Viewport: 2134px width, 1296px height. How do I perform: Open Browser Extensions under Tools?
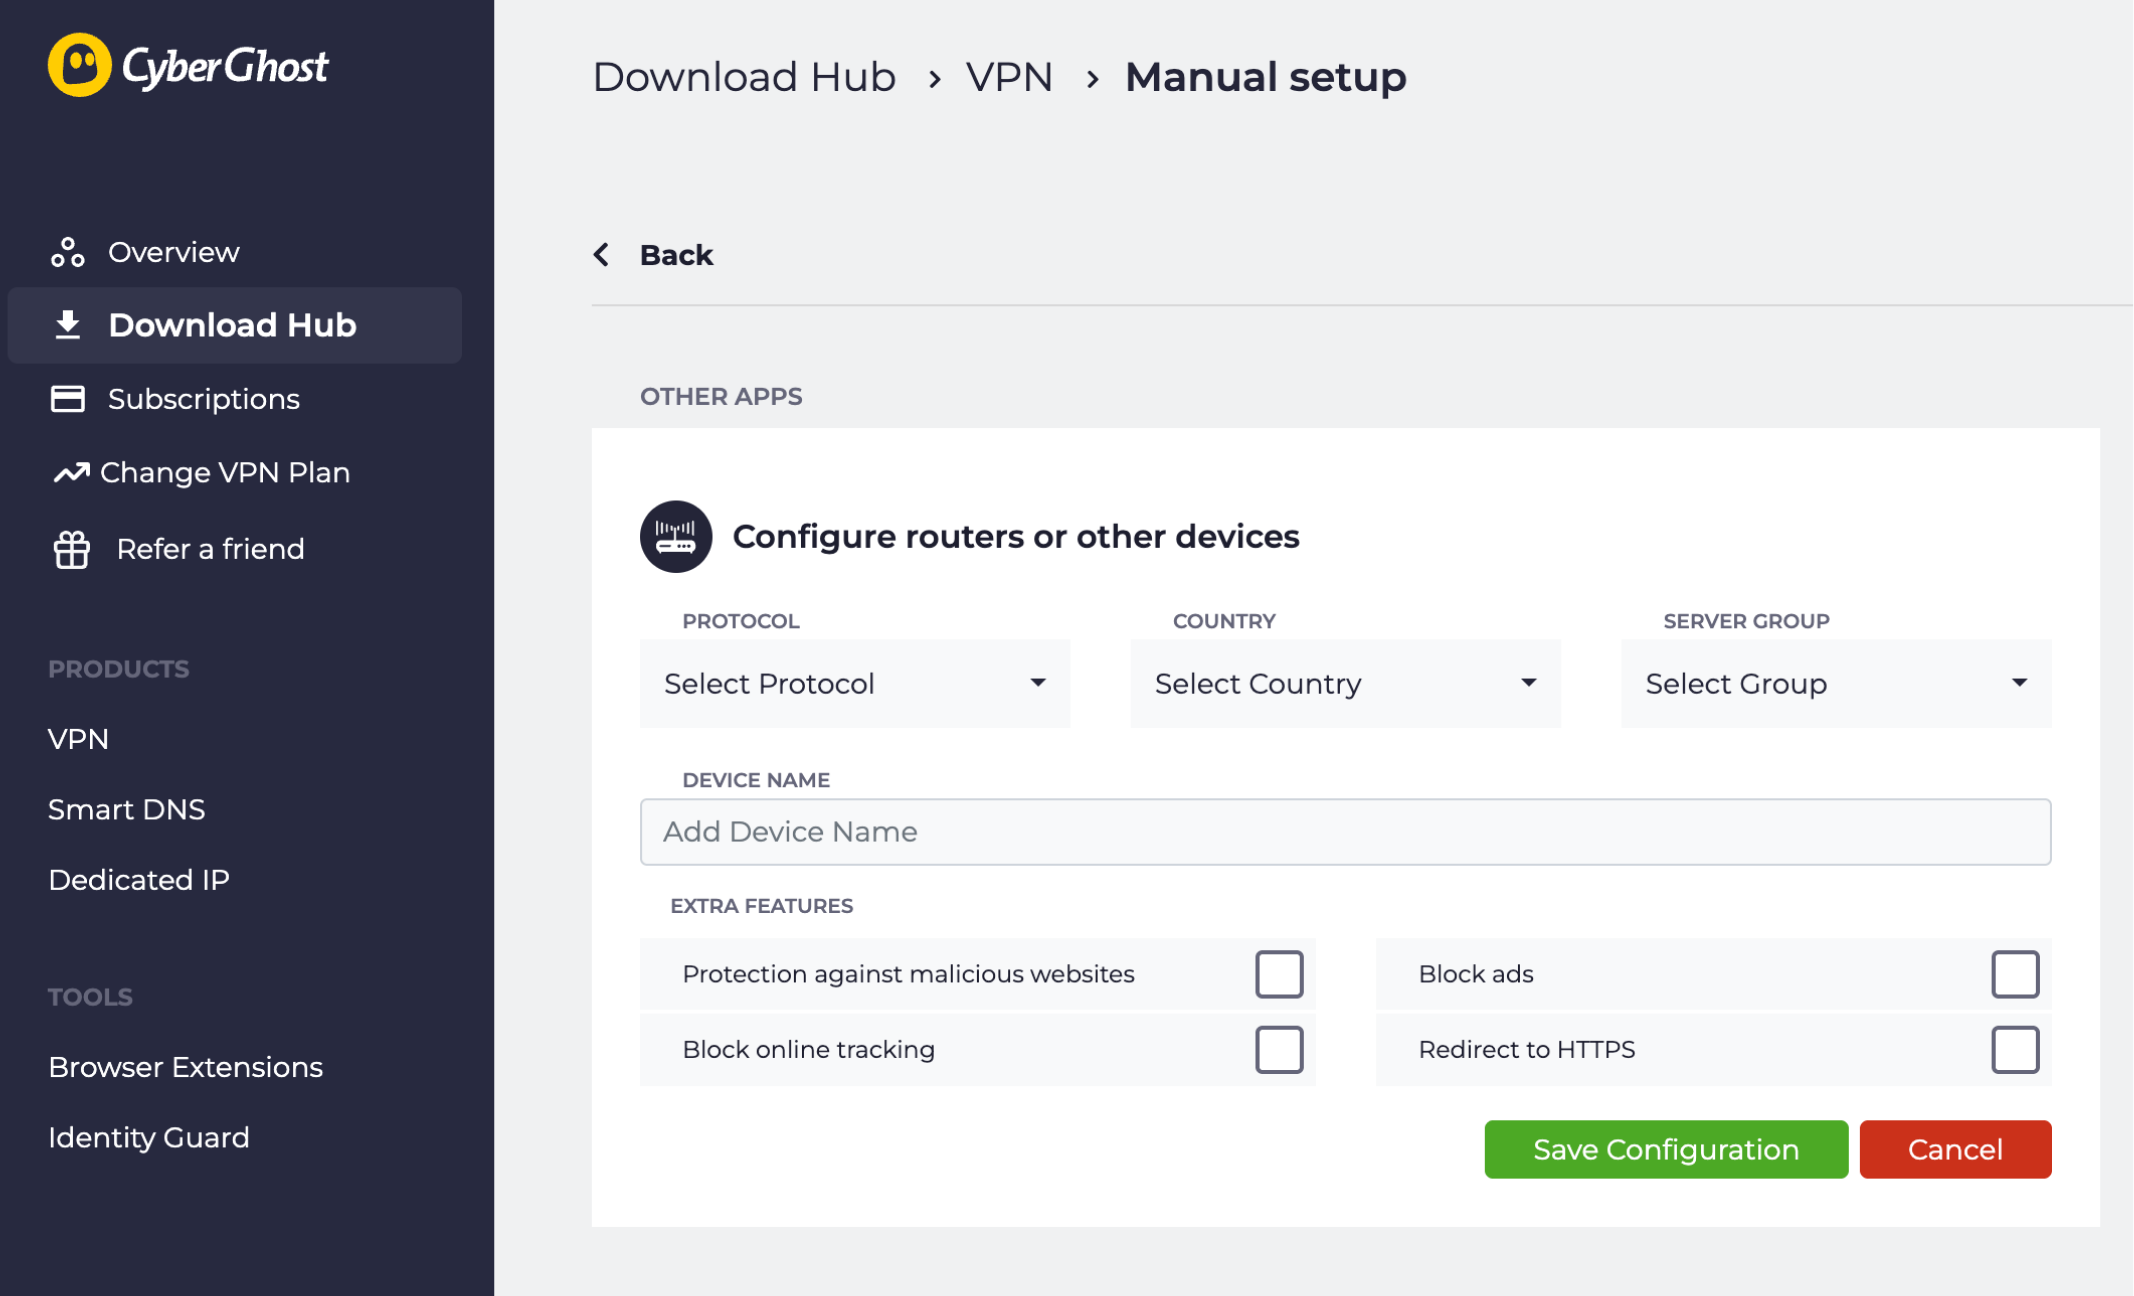click(x=185, y=1067)
